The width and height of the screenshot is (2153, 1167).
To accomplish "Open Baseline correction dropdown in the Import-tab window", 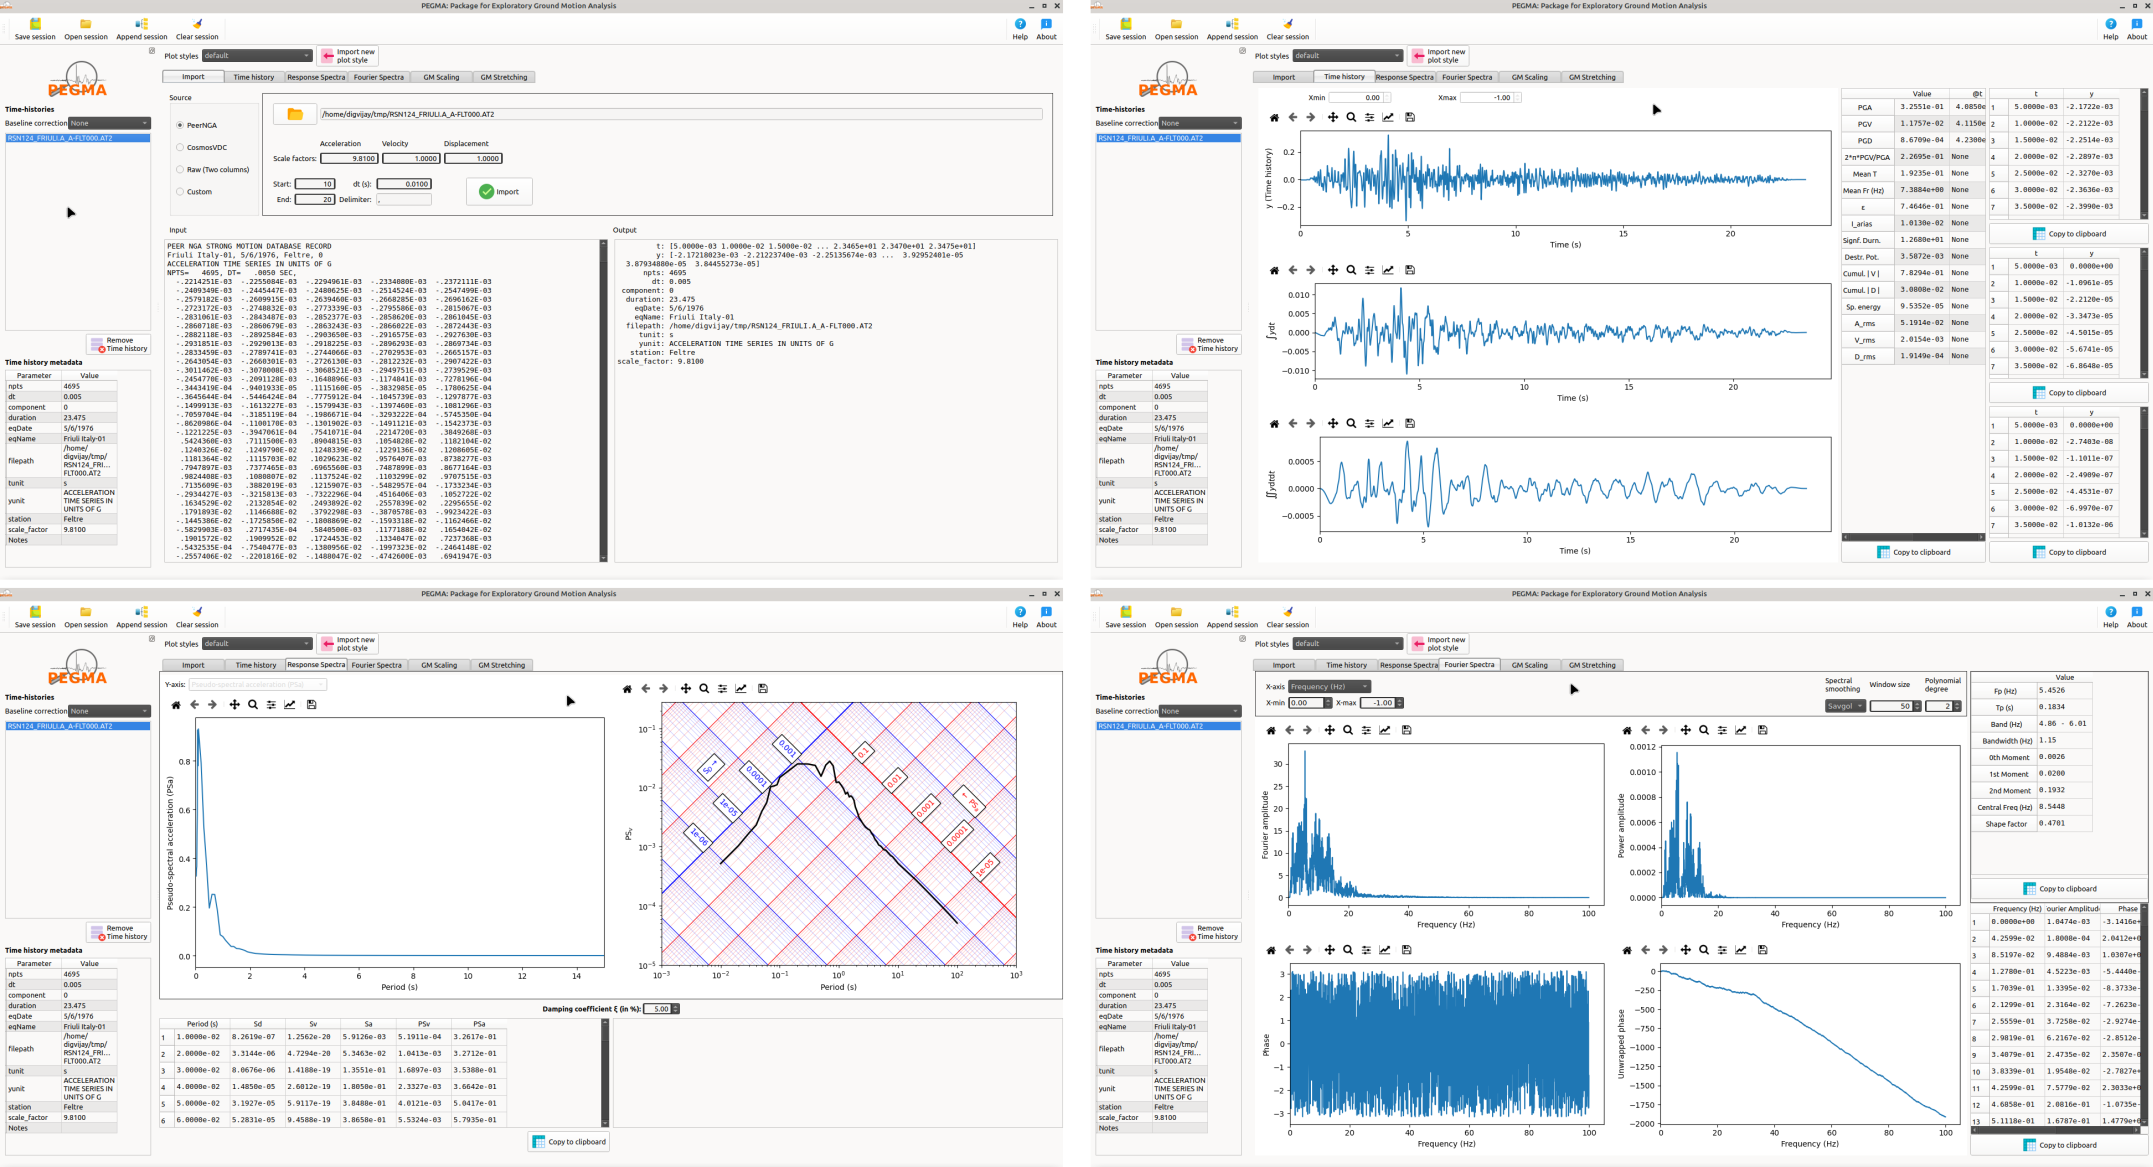I will [x=109, y=123].
